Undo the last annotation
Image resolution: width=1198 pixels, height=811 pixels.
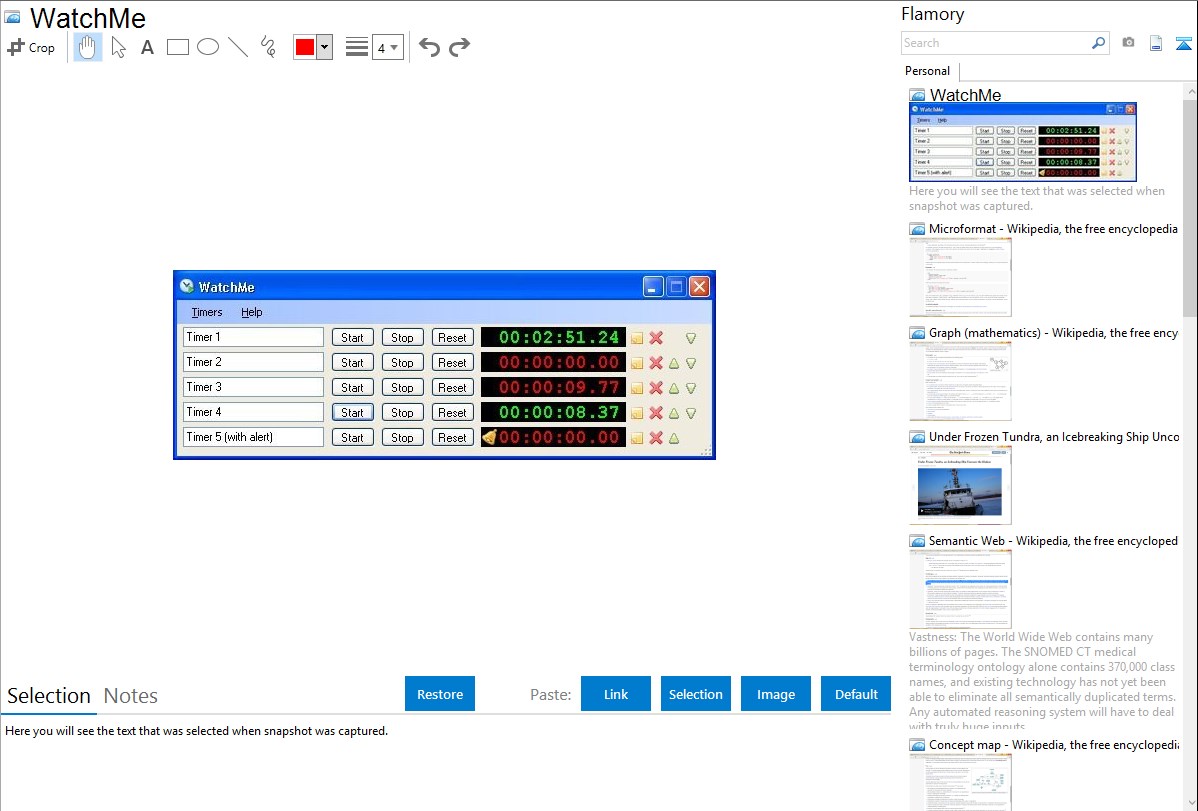point(429,47)
